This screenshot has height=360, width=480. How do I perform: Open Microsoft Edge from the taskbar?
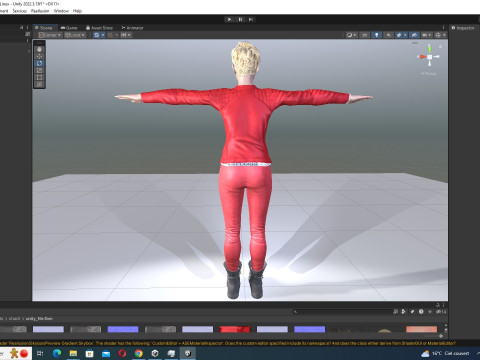tap(57, 353)
